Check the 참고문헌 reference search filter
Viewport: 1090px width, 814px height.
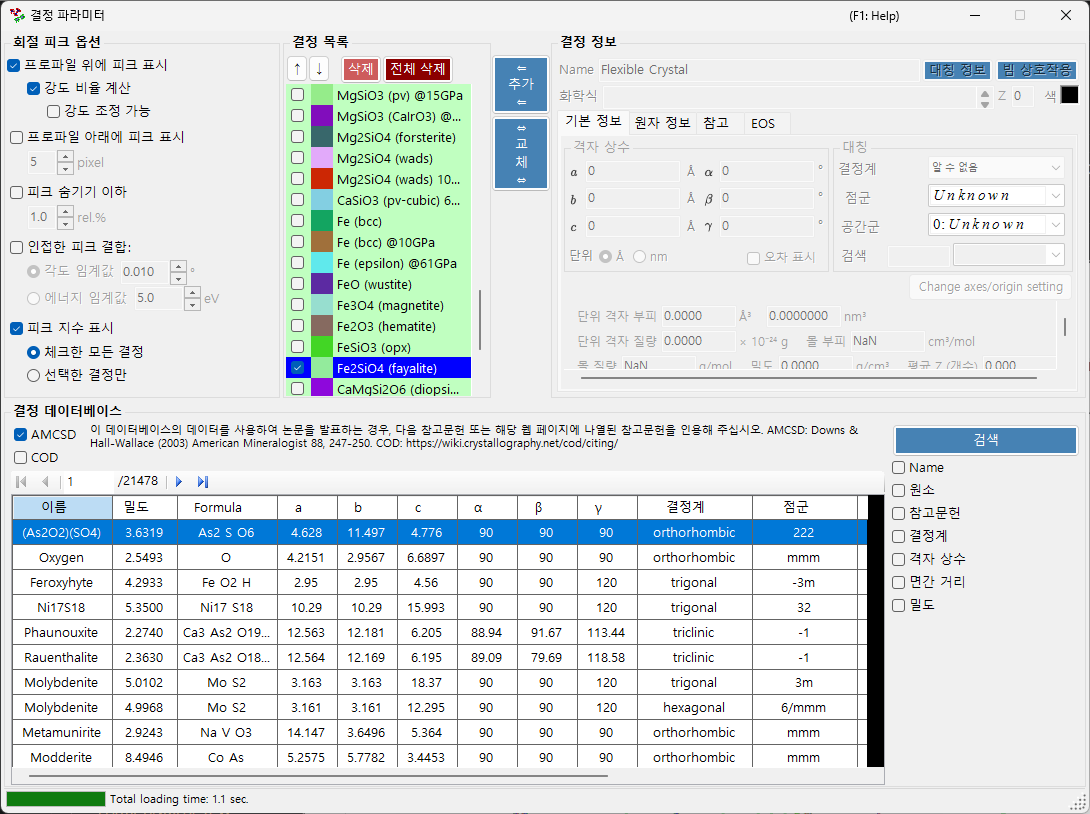(x=898, y=513)
